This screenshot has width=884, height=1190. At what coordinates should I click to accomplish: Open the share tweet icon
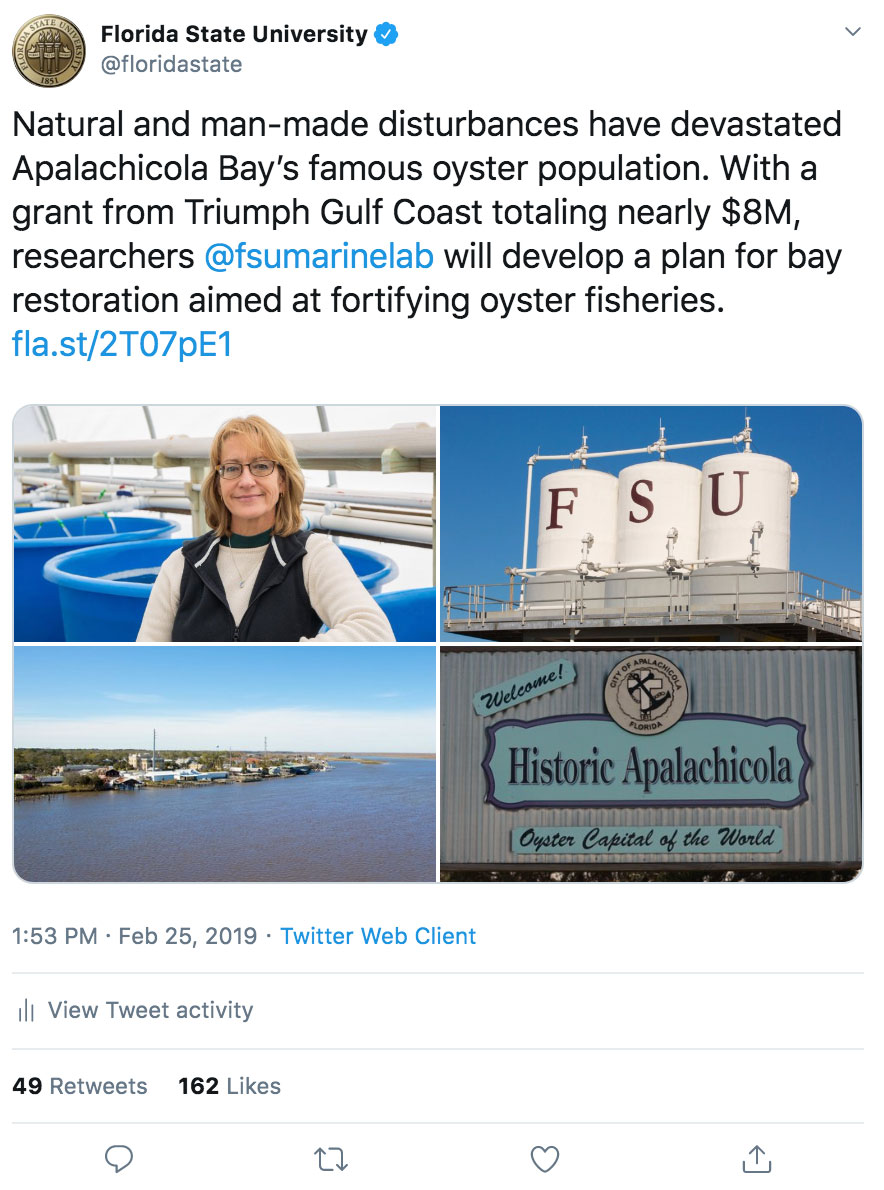pyautogui.click(x=757, y=1159)
